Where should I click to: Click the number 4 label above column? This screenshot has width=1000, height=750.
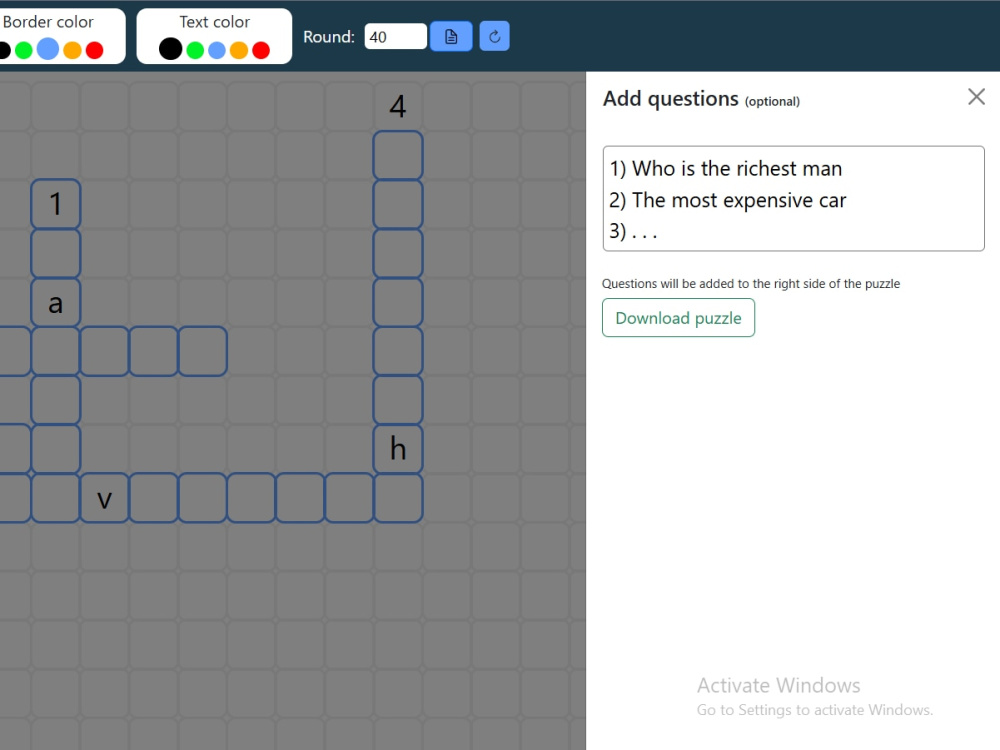tap(398, 106)
